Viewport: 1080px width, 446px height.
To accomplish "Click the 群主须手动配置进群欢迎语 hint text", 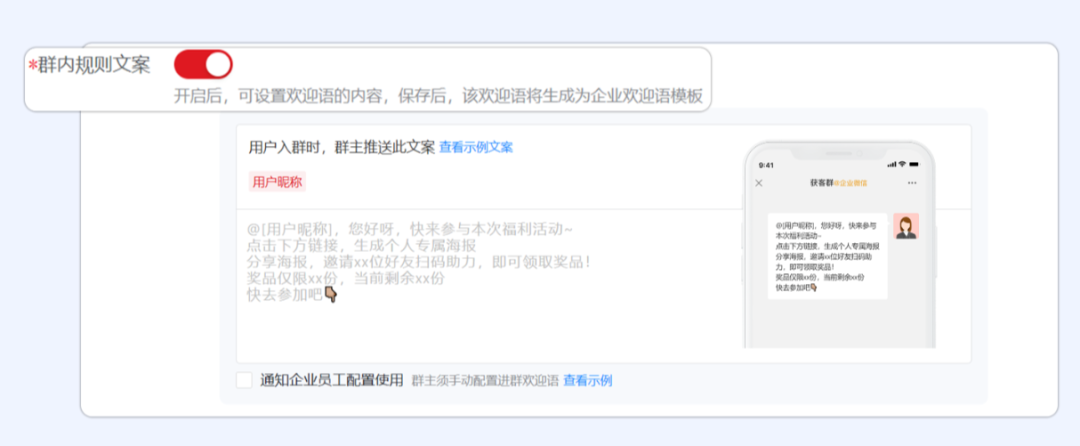I will click(x=485, y=380).
